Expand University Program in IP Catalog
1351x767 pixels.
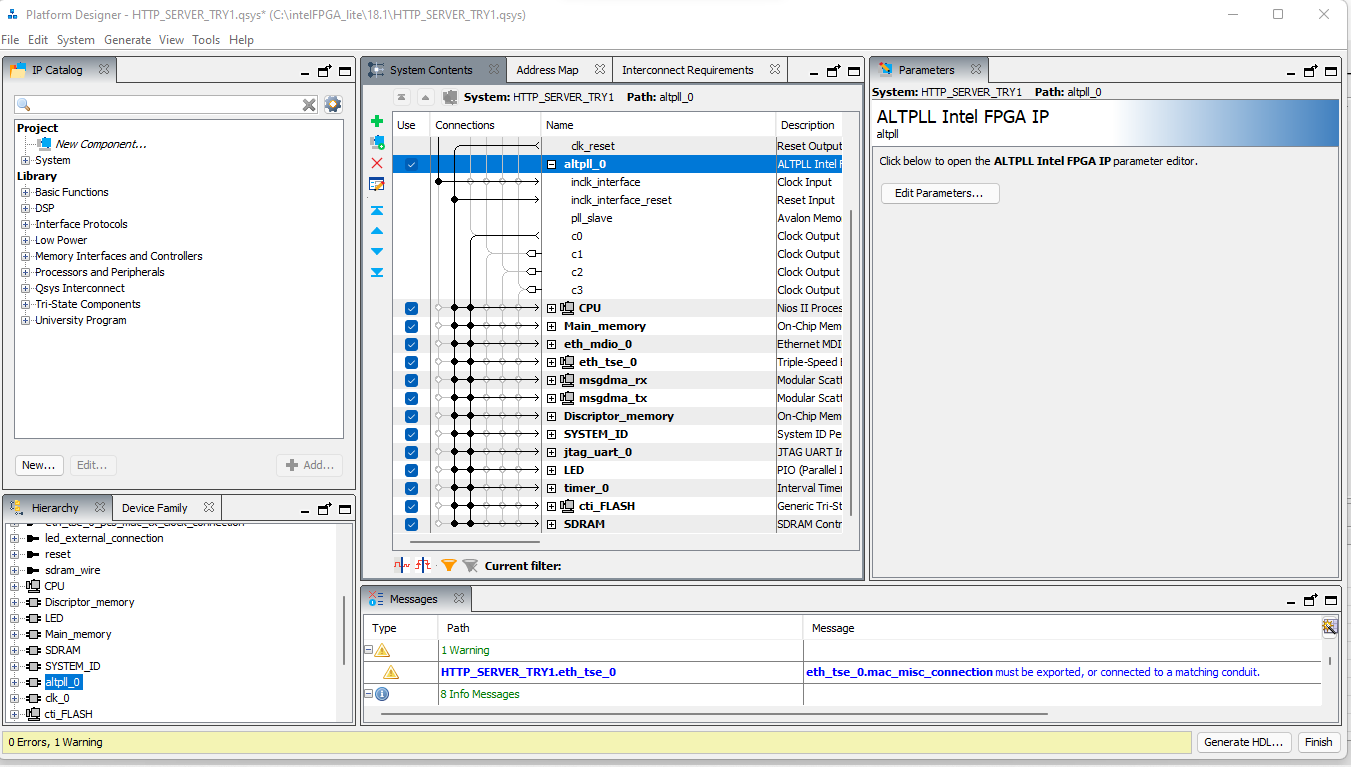pyautogui.click(x=26, y=320)
